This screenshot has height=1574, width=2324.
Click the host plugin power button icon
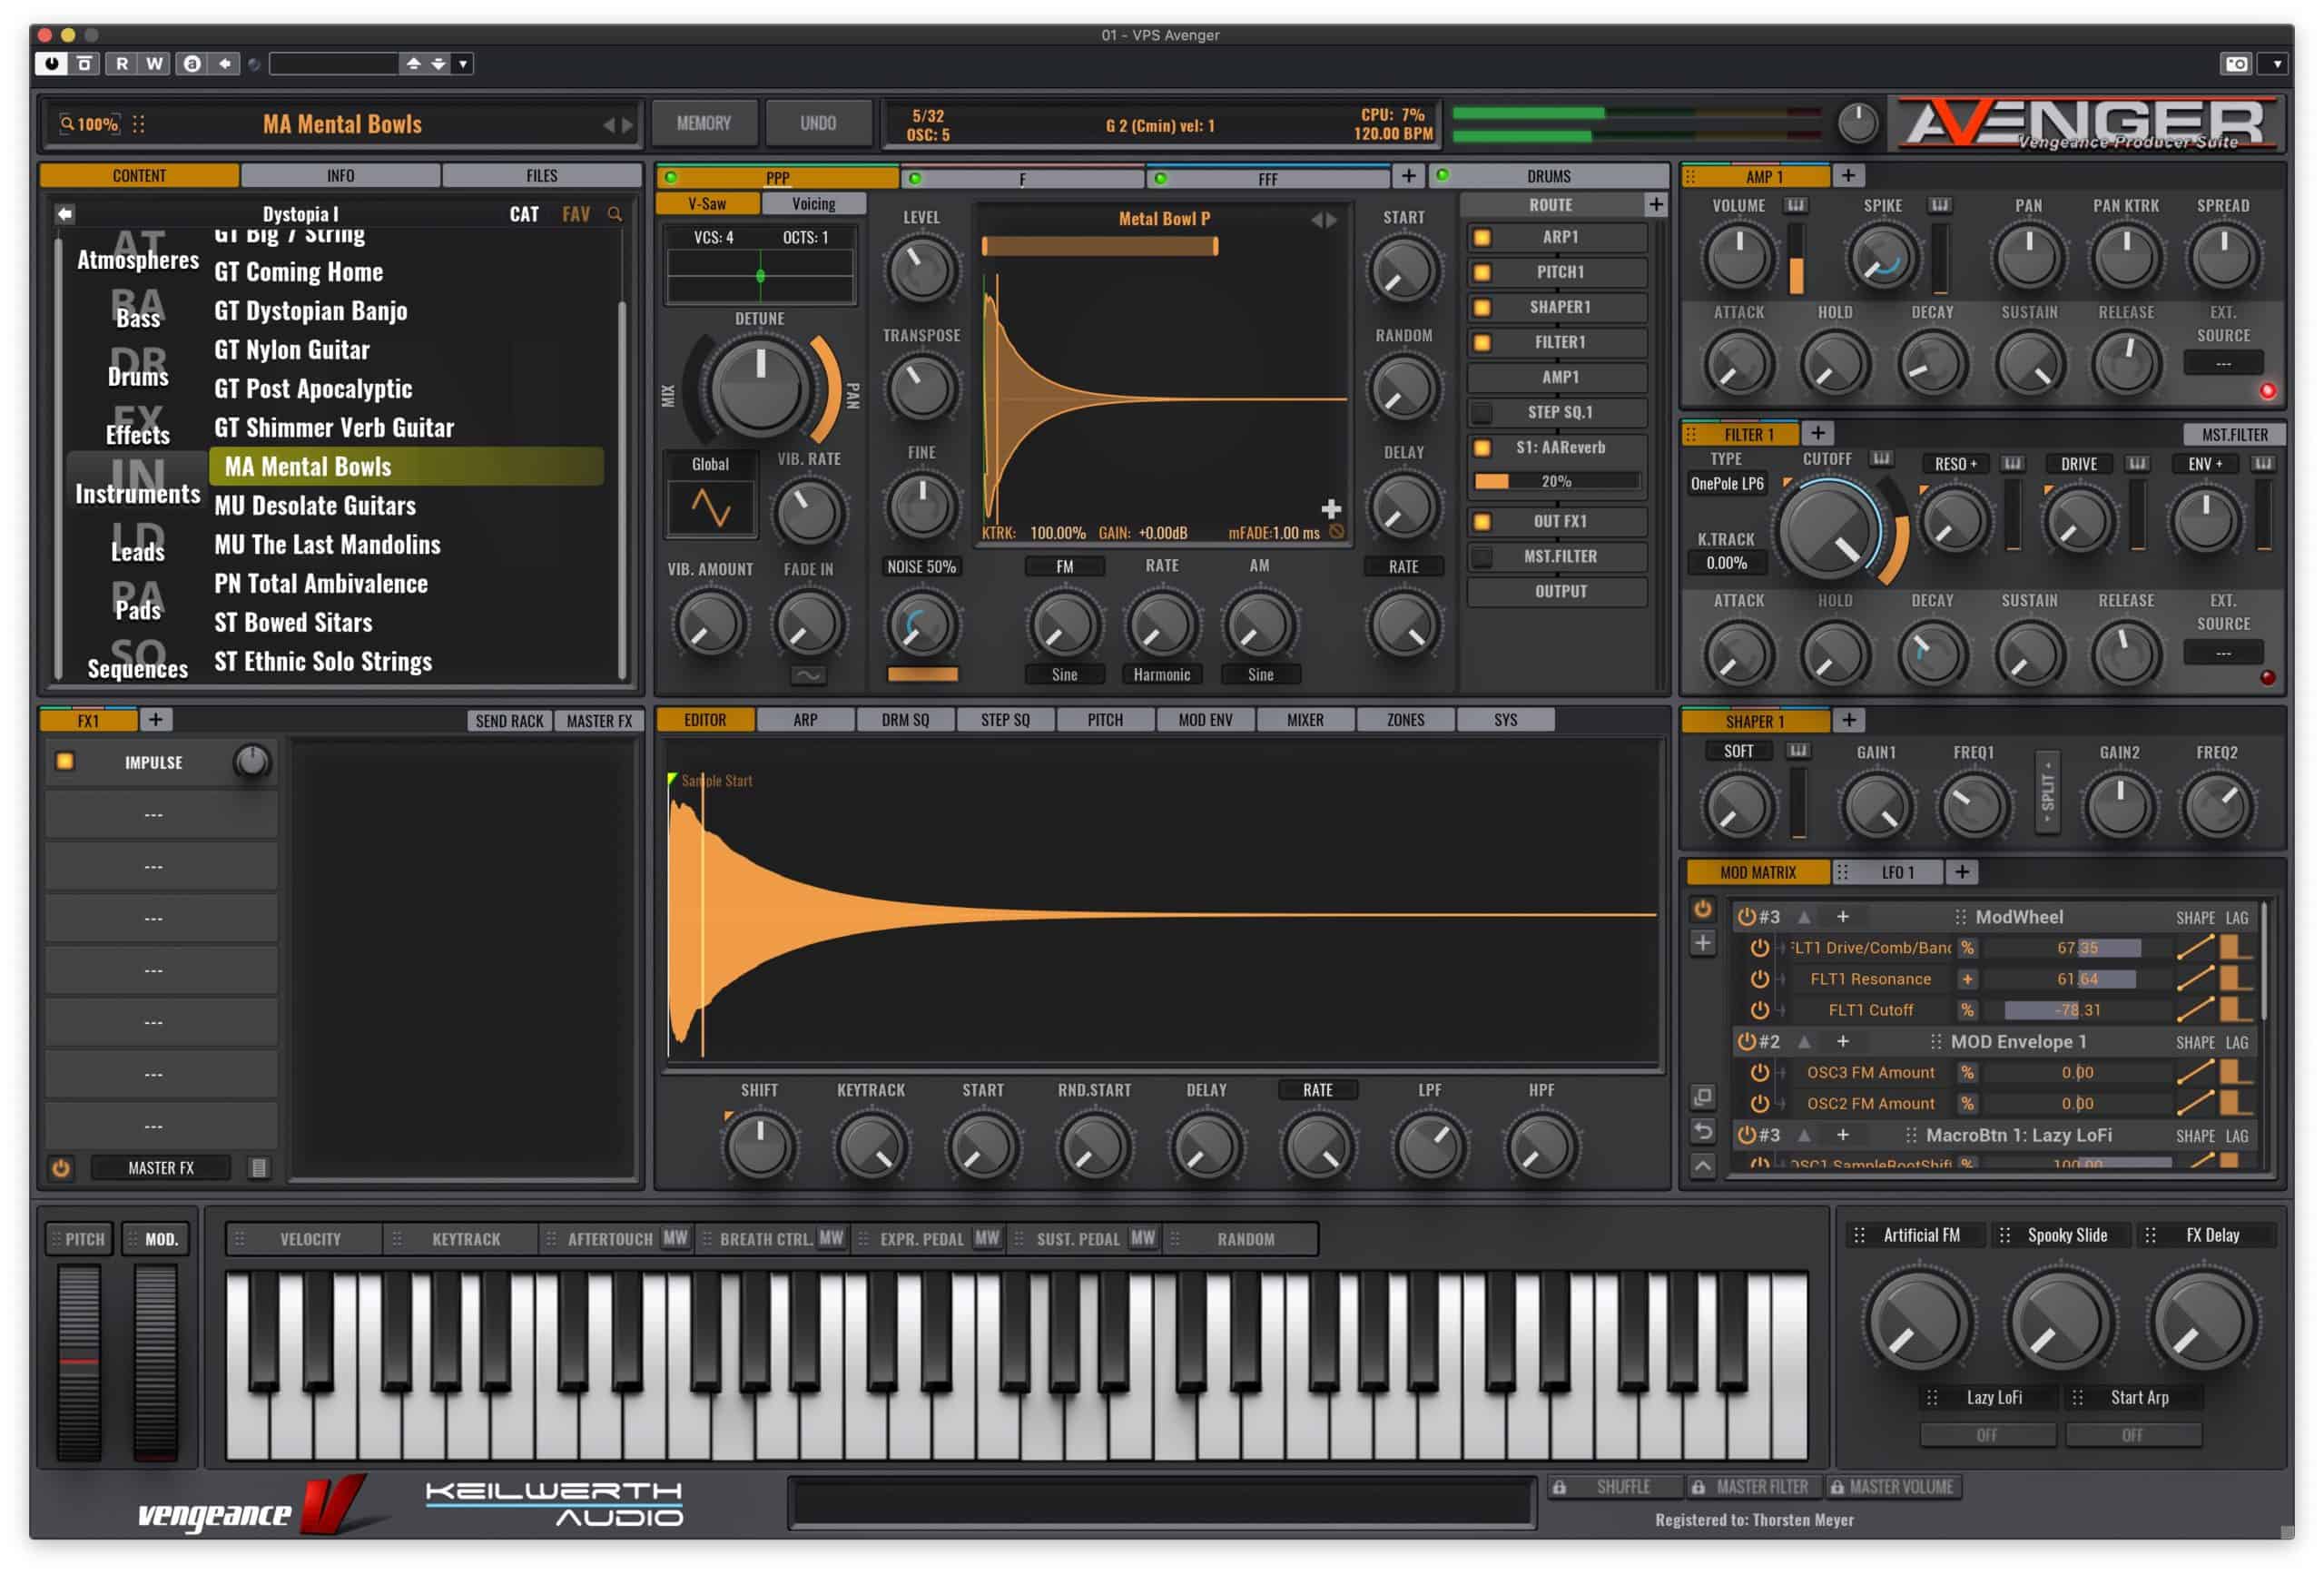click(51, 63)
